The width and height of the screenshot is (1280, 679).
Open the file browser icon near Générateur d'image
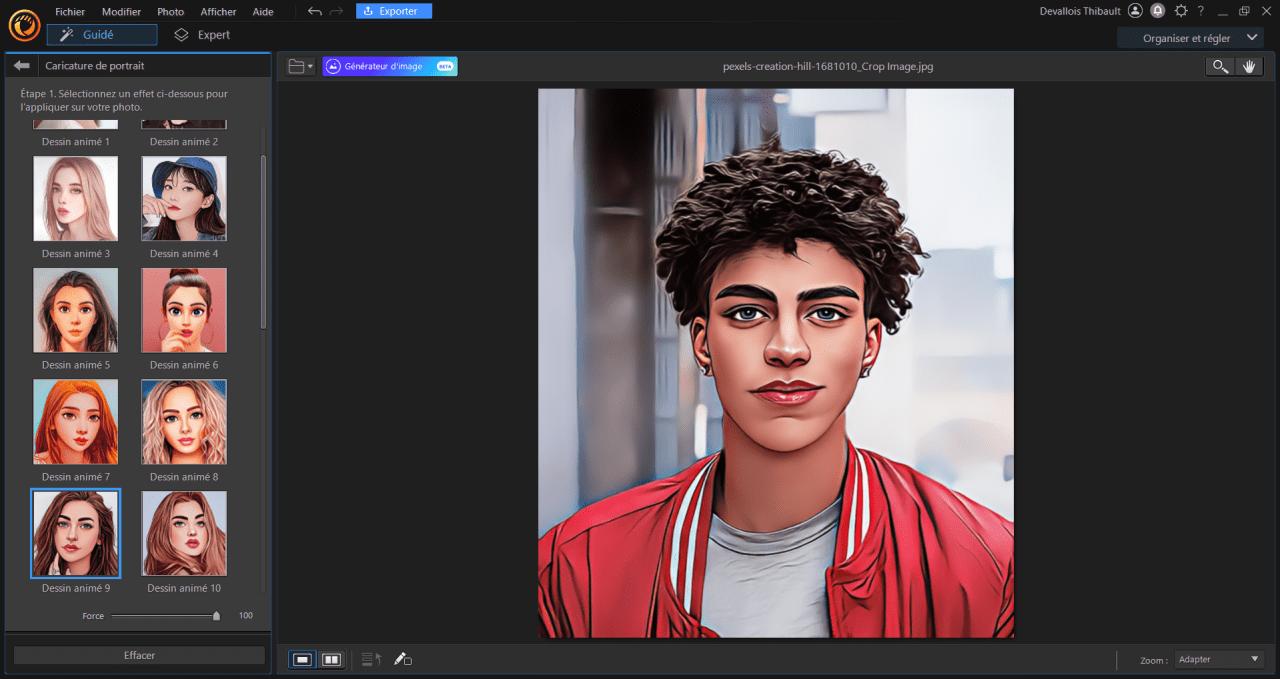pyautogui.click(x=293, y=66)
